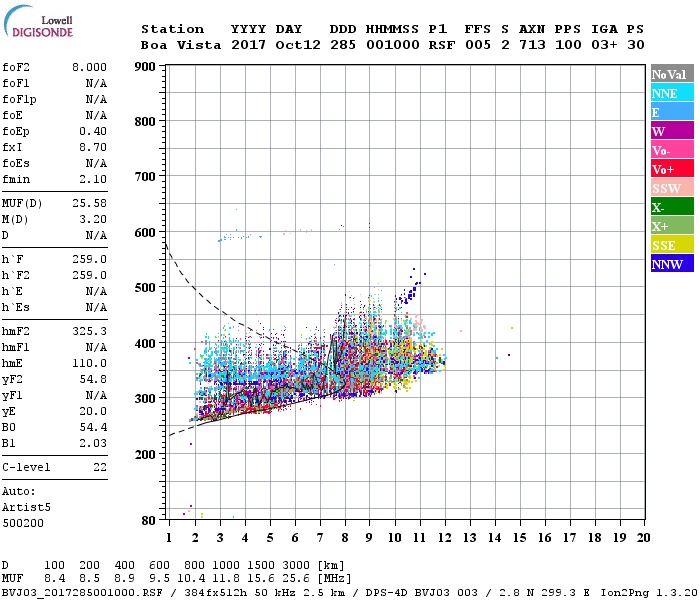The width and height of the screenshot is (700, 600).
Task: Click the 500200 version number
Action: pos(23,523)
